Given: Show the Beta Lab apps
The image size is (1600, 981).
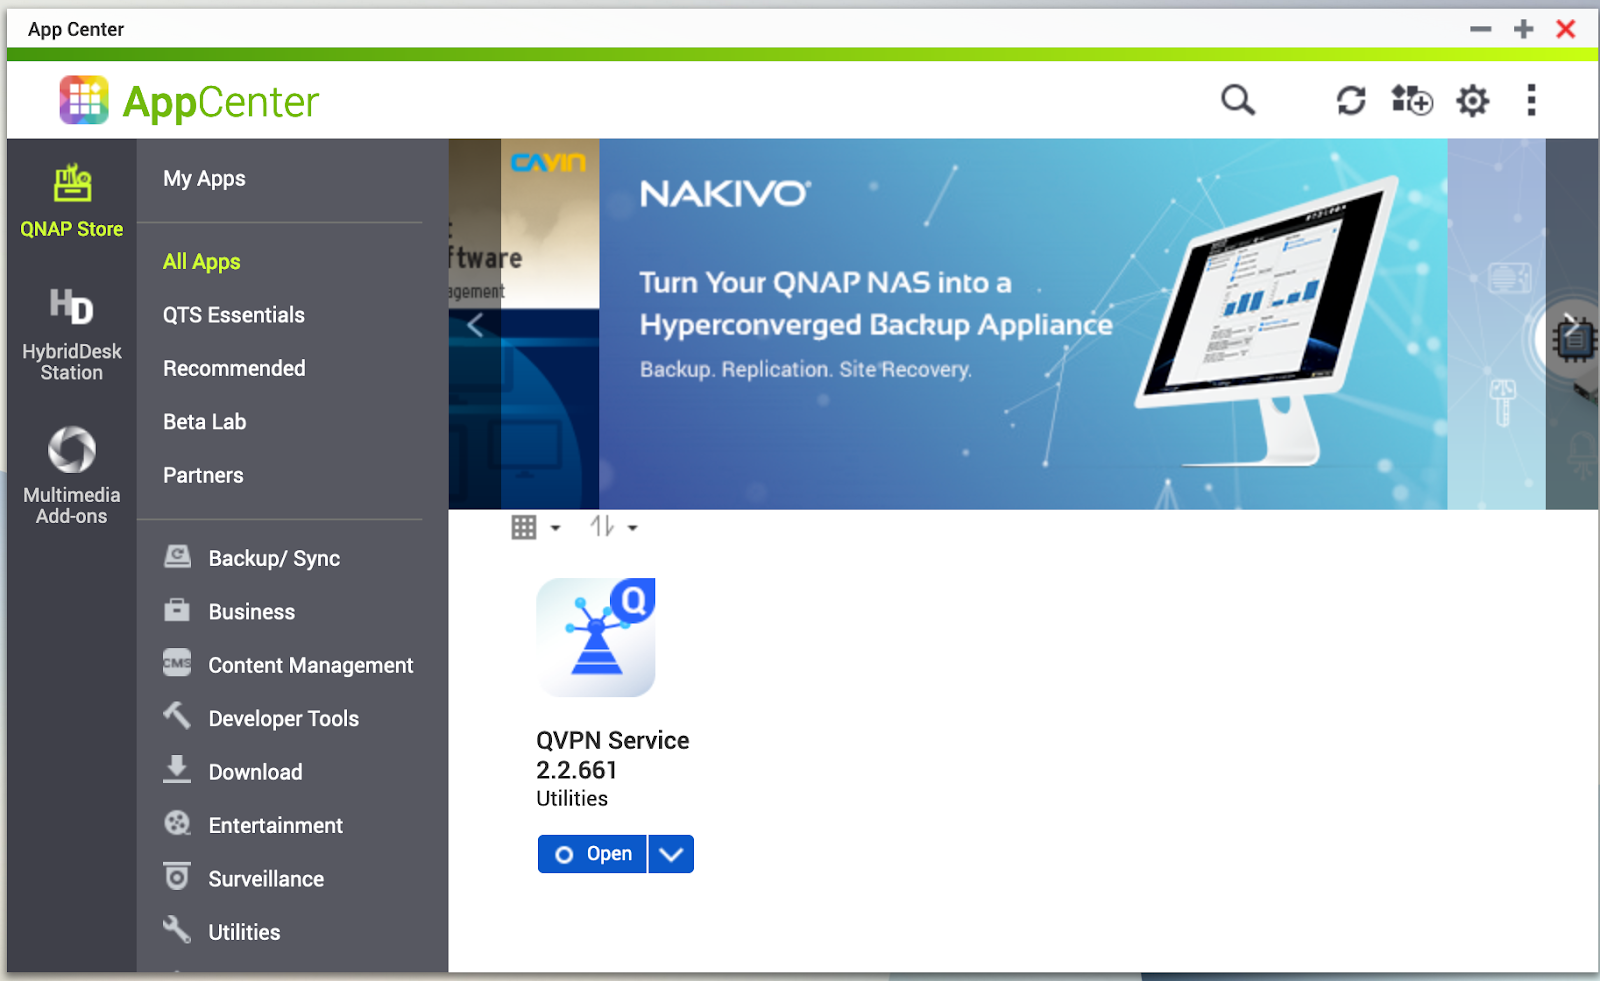Looking at the screenshot, I should 204,422.
